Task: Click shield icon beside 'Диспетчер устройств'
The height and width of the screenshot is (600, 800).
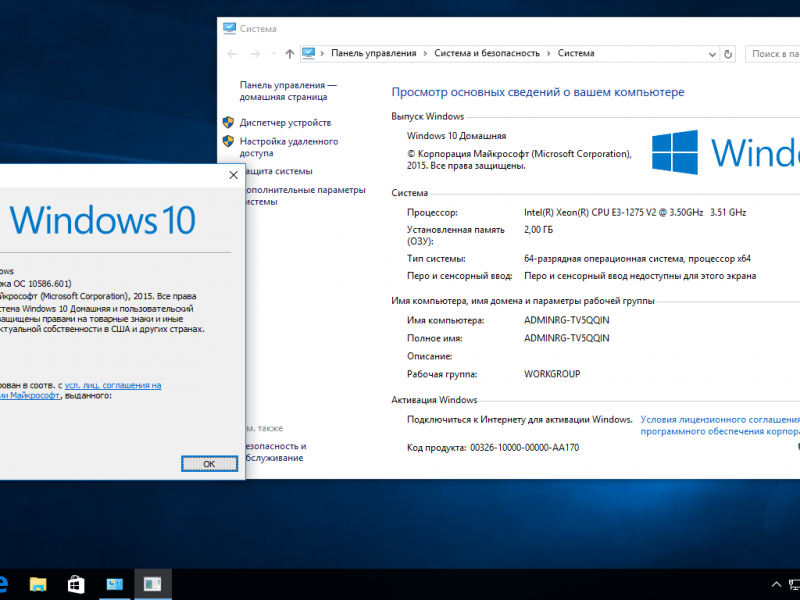Action: click(228, 122)
